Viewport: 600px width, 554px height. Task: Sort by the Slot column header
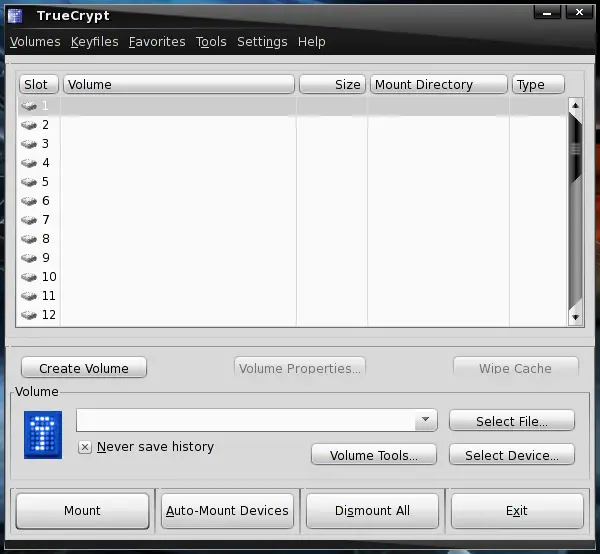pyautogui.click(x=39, y=84)
